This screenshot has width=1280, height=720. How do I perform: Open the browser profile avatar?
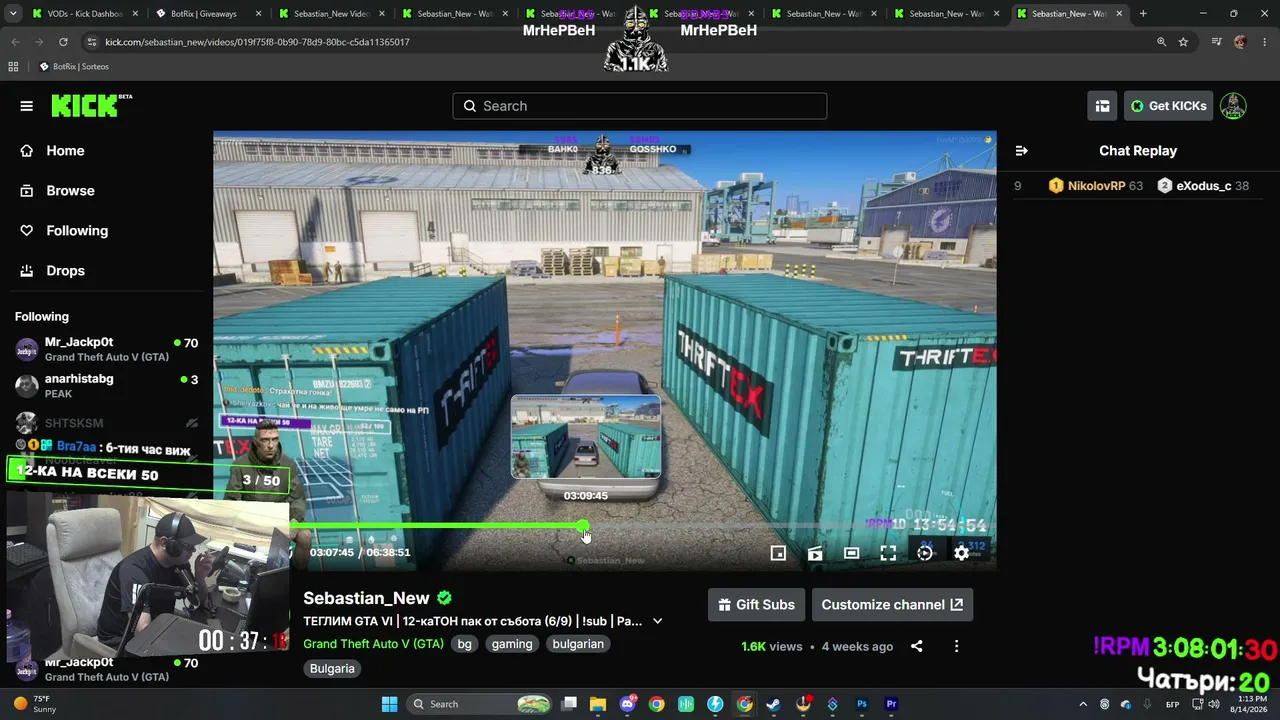click(1240, 42)
